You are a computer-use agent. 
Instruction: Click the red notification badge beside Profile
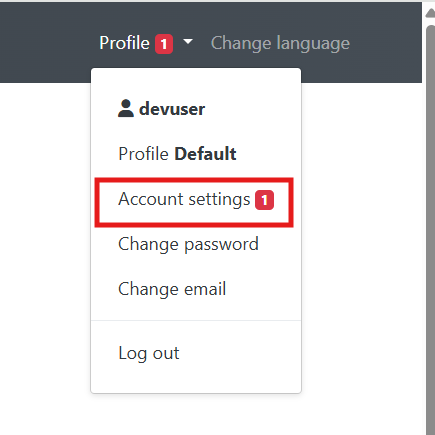pyautogui.click(x=164, y=44)
